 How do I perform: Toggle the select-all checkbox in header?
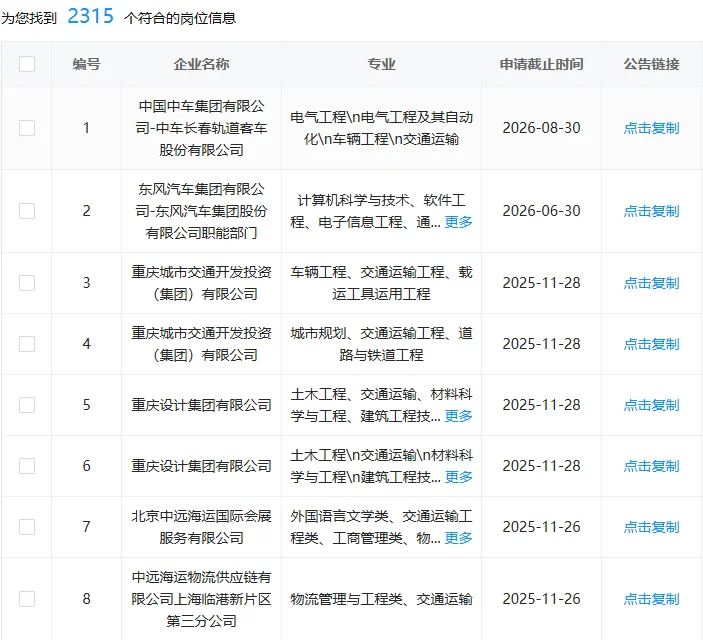pos(27,64)
